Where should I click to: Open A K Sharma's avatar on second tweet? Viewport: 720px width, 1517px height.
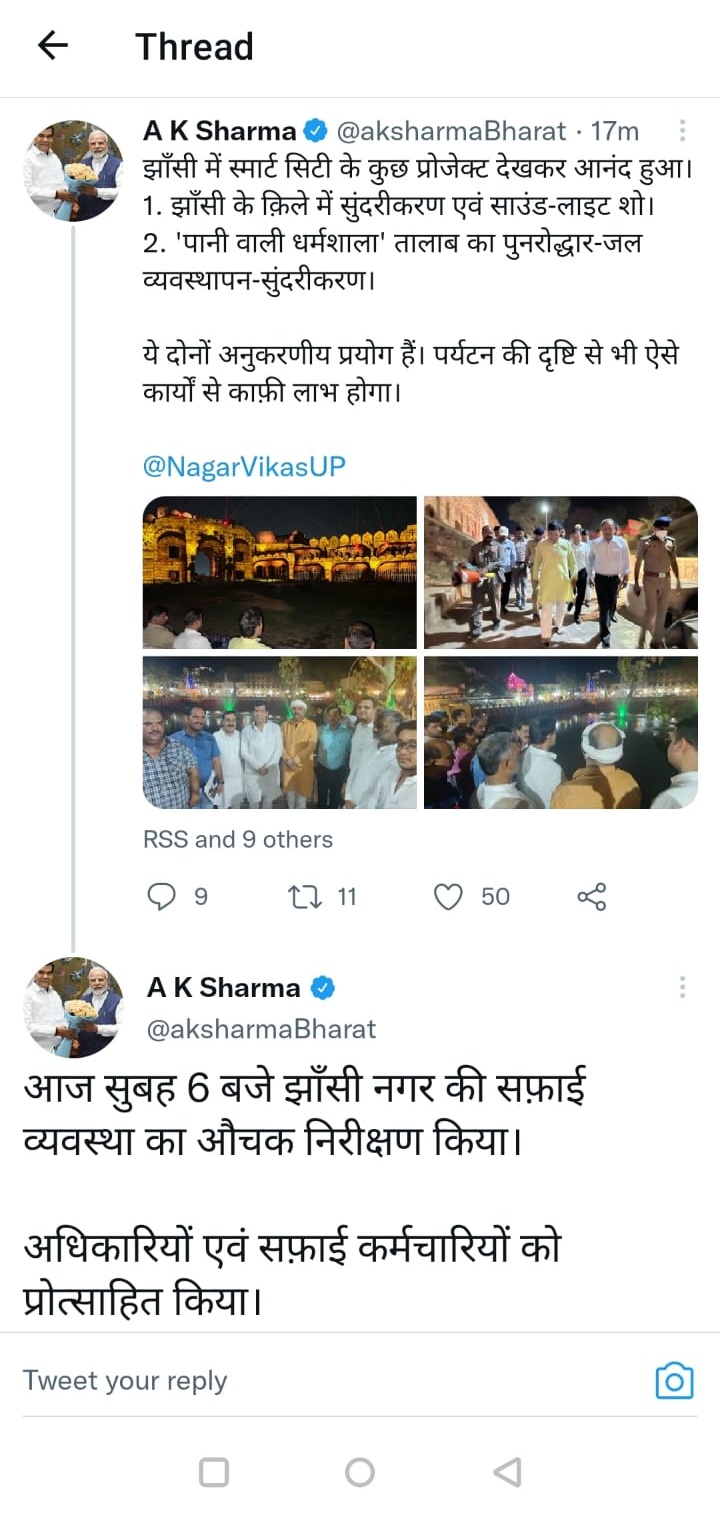coord(72,1007)
